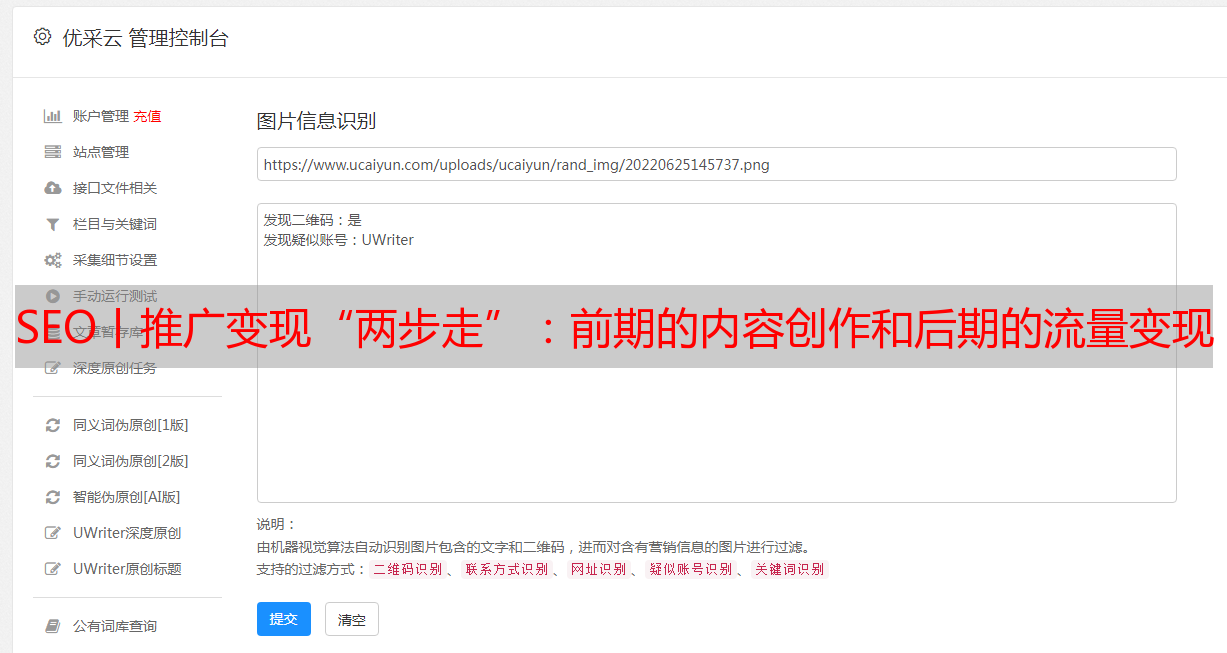
Task: Click the edit icon beside UWriter原创标题
Action: pyautogui.click(x=53, y=569)
